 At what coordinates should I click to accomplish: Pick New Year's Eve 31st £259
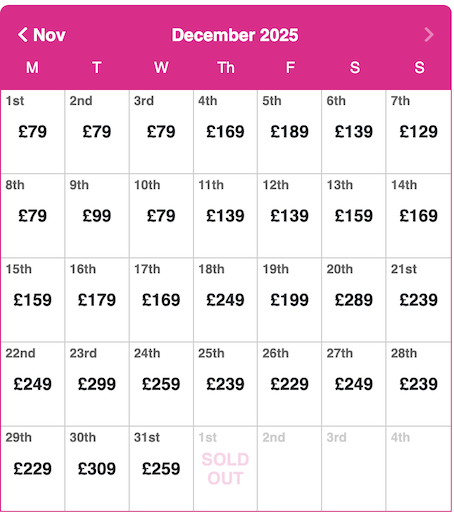[x=161, y=468]
